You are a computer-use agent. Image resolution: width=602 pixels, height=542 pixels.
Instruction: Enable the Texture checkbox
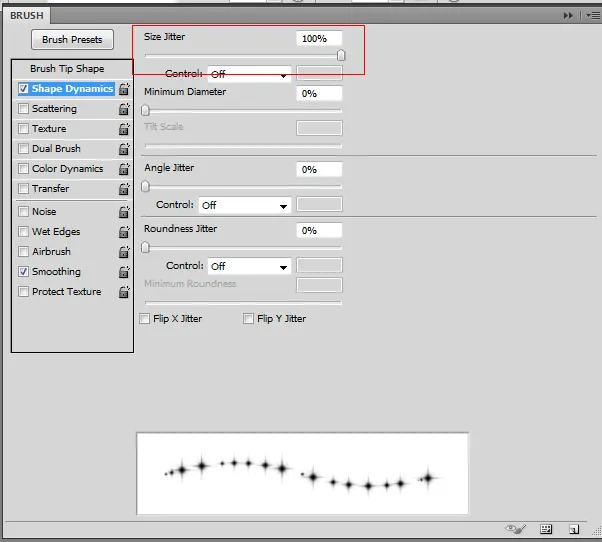(x=23, y=129)
